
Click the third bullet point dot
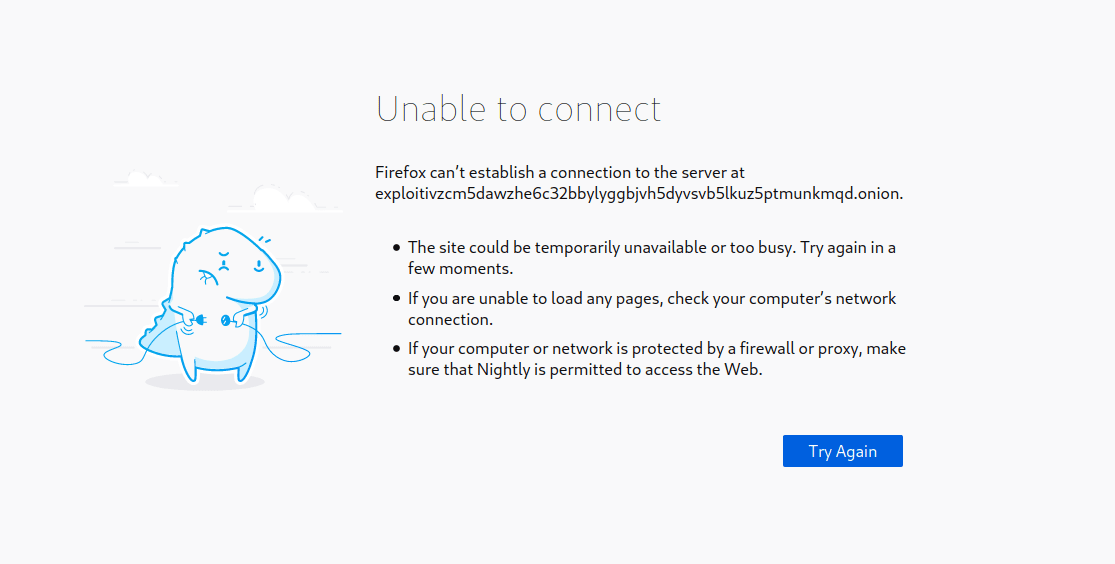tap(396, 348)
